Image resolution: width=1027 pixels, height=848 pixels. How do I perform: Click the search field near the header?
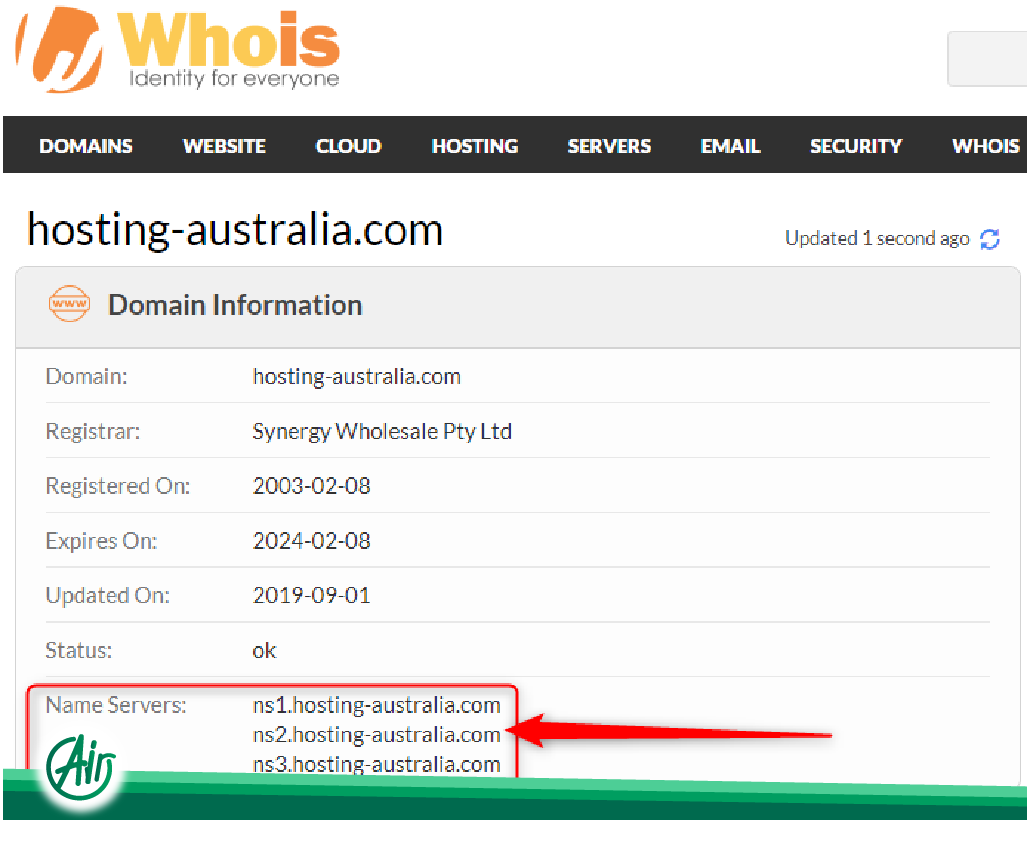[987, 58]
